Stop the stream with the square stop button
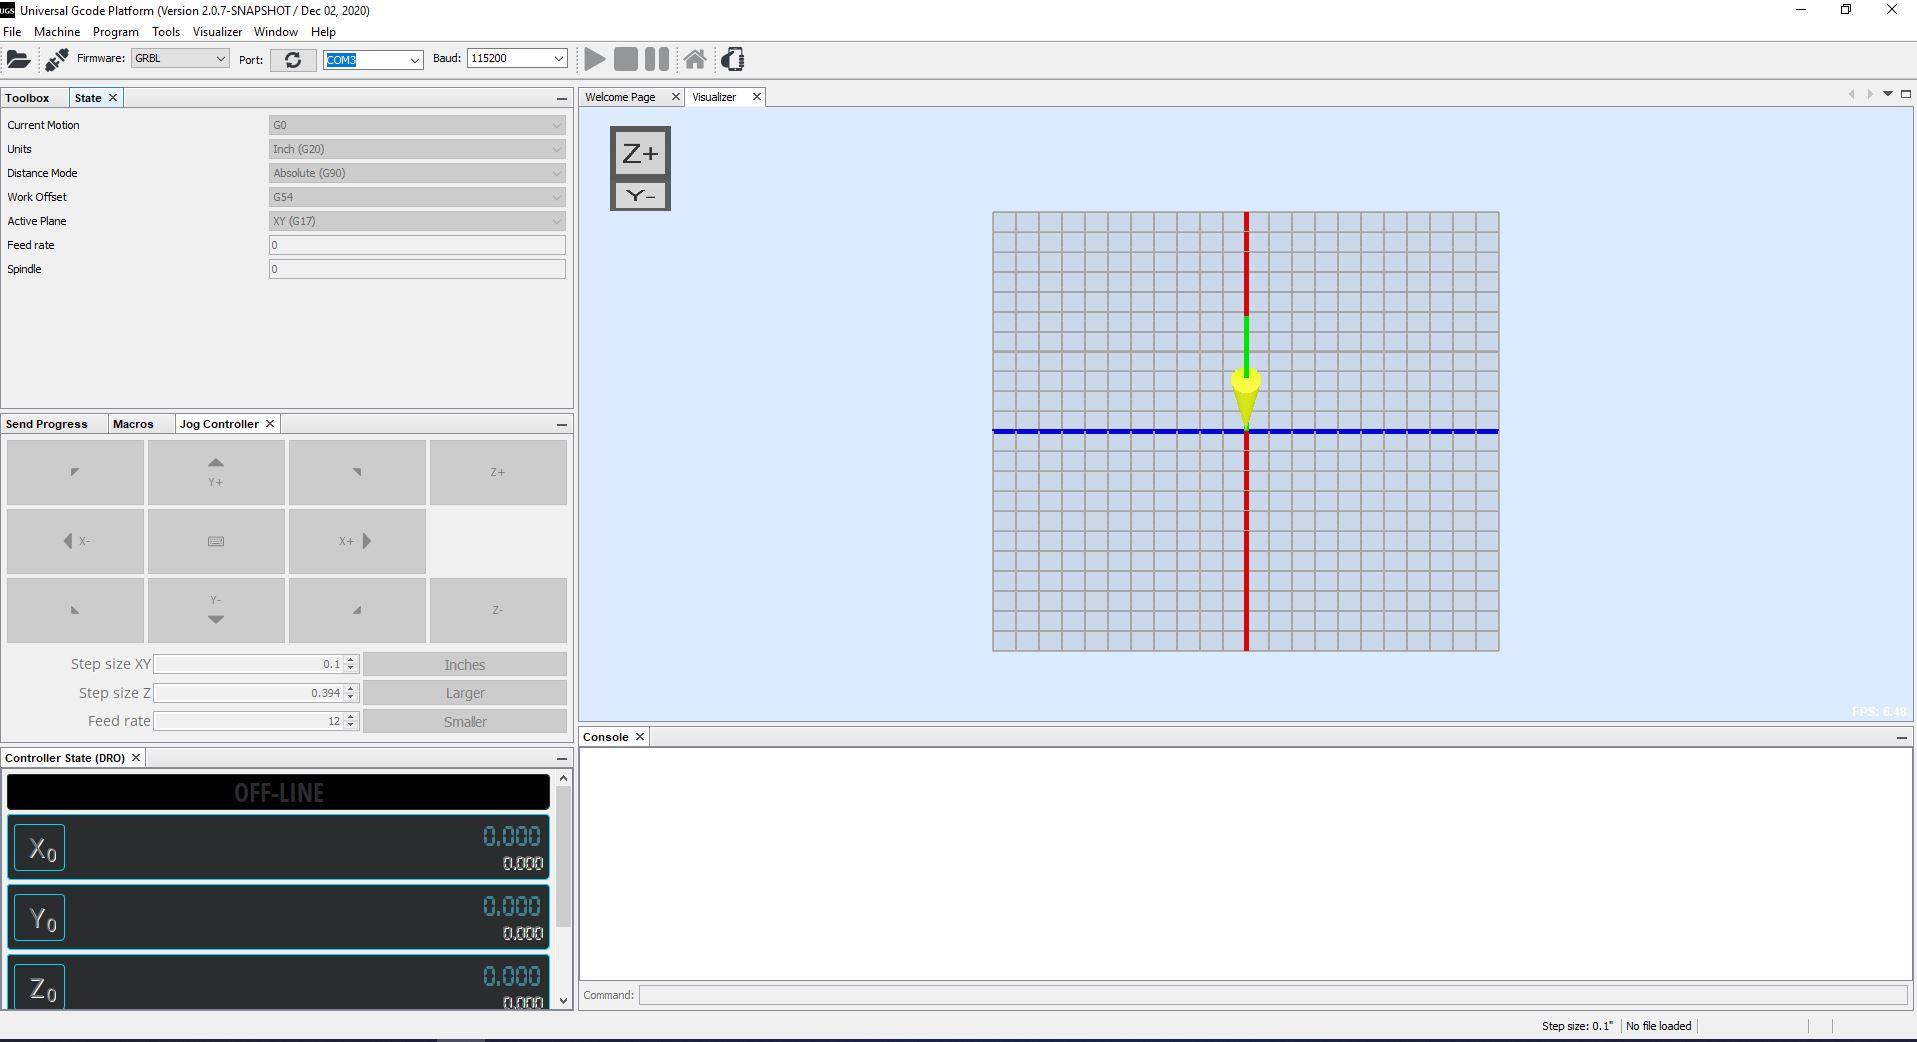Viewport: 1917px width, 1042px height. [x=626, y=59]
